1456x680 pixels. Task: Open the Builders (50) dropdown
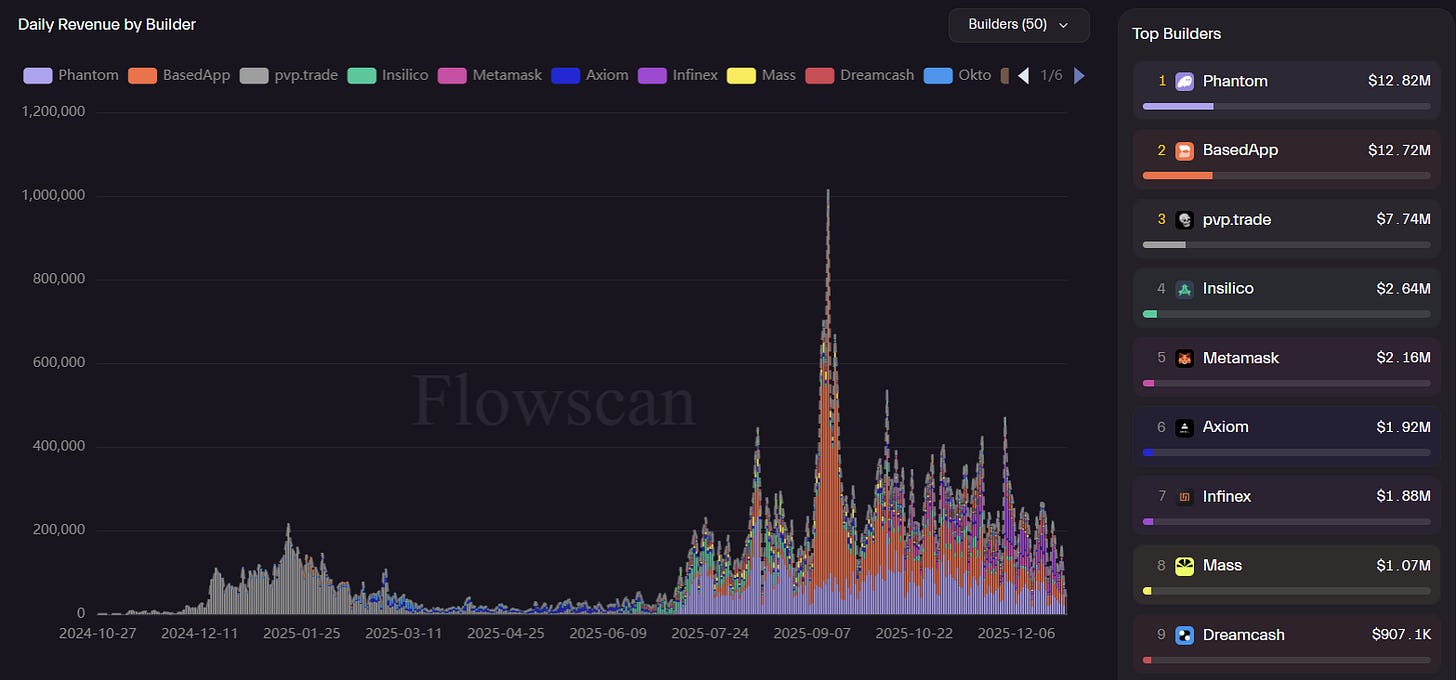click(x=1018, y=25)
